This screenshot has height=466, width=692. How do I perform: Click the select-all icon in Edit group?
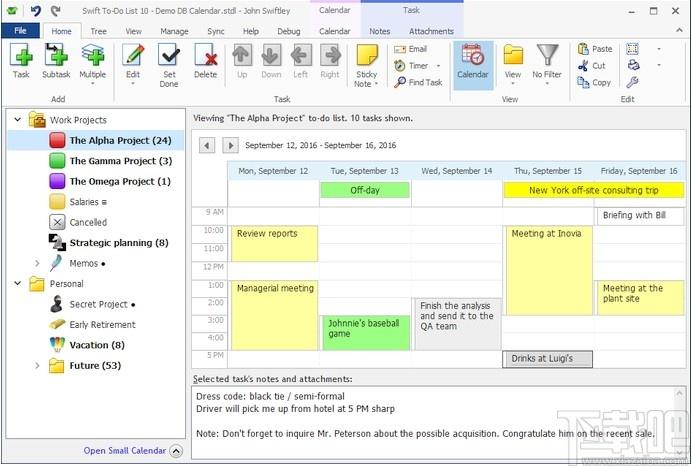tap(633, 49)
